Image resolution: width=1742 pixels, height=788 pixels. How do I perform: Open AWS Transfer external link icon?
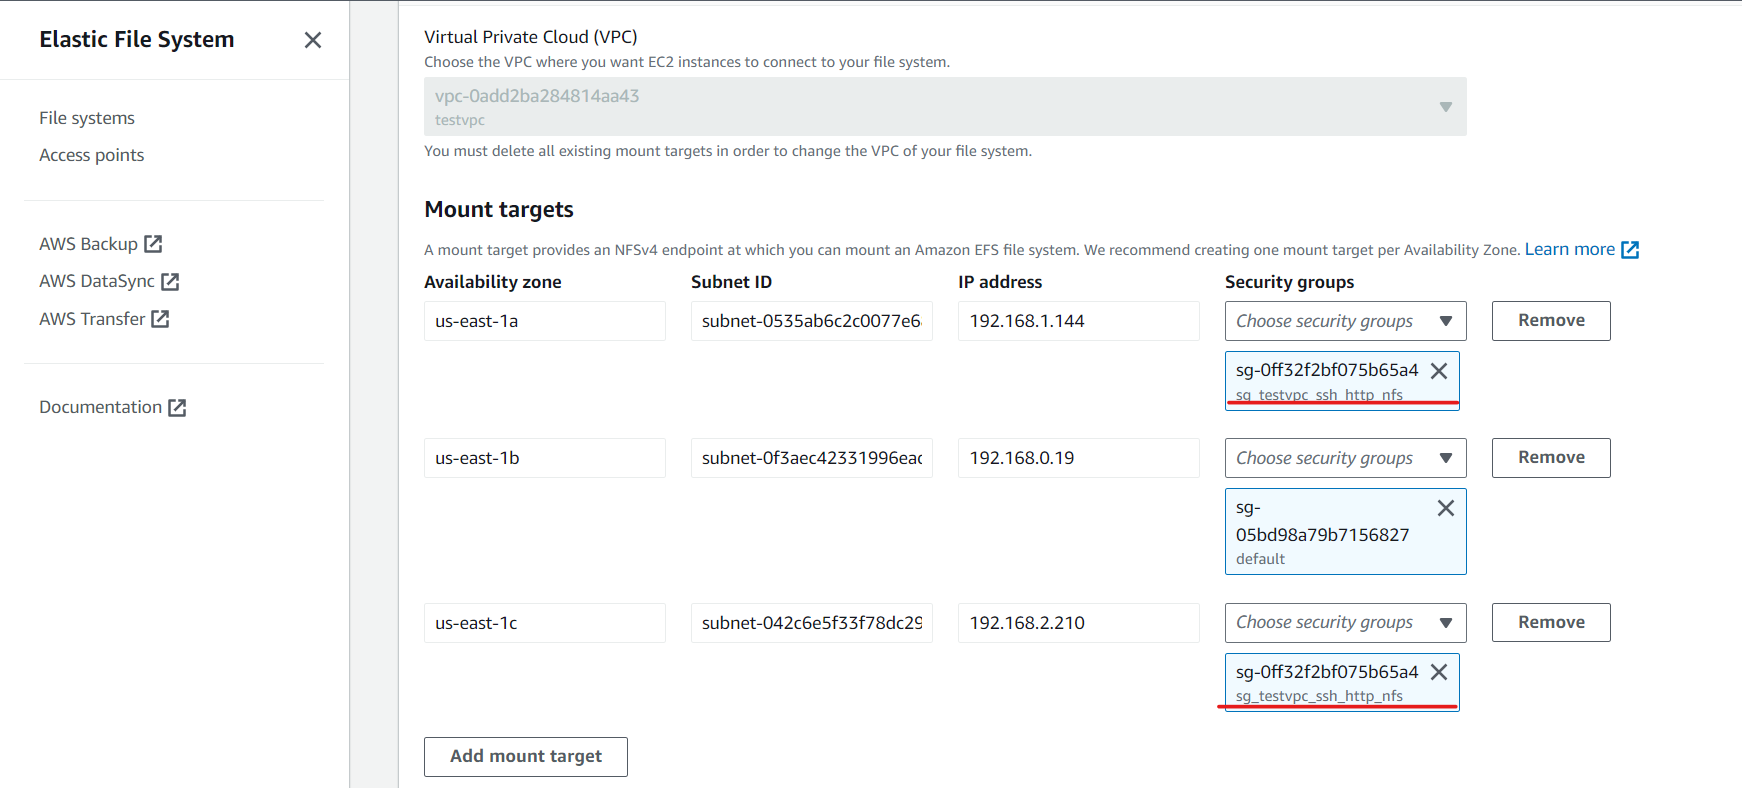pos(160,319)
